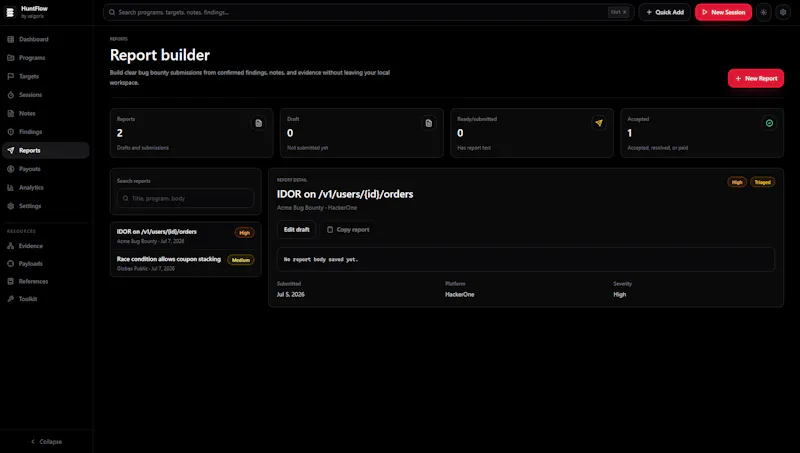Open Evidence under Resources
800x453 pixels.
click(x=46, y=246)
